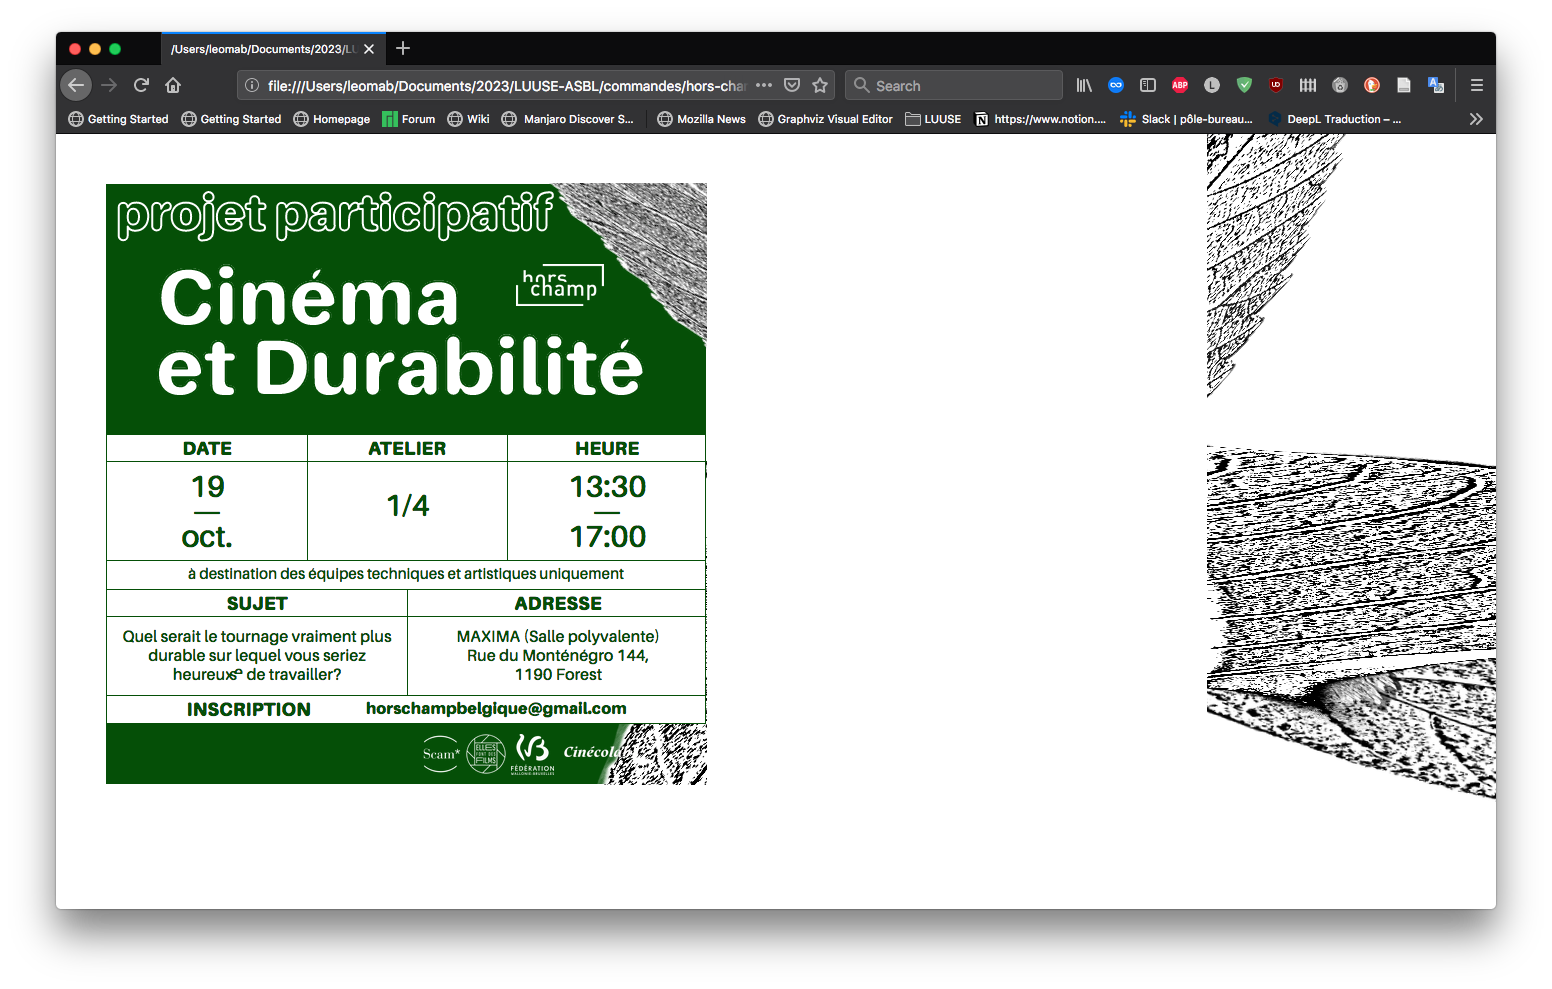Open page actions three-dot menu

[x=764, y=85]
